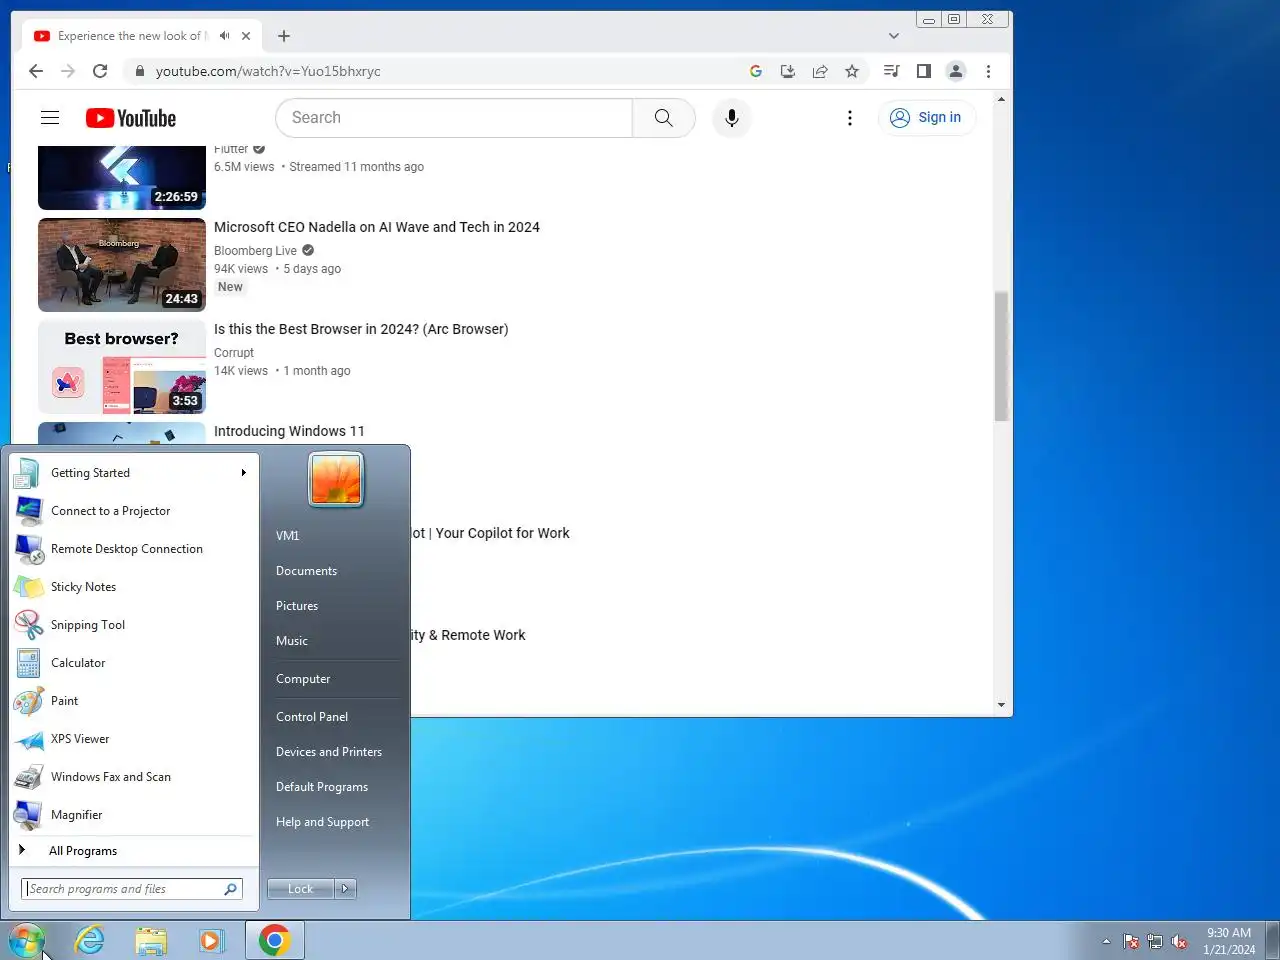The height and width of the screenshot is (960, 1280).
Task: Bookmark this page with the star icon
Action: click(x=852, y=71)
